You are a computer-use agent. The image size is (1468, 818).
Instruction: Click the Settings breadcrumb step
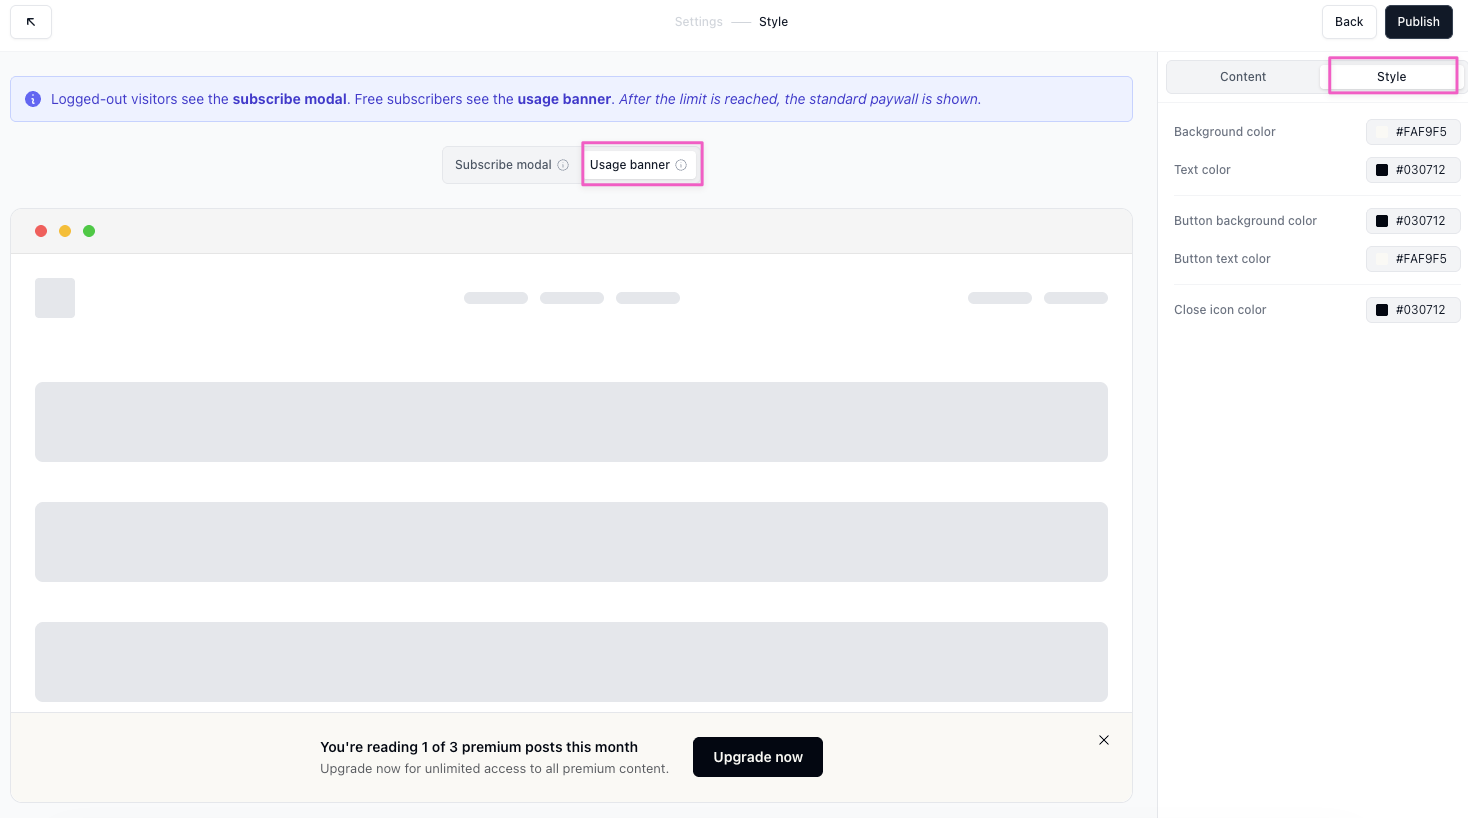tap(698, 22)
